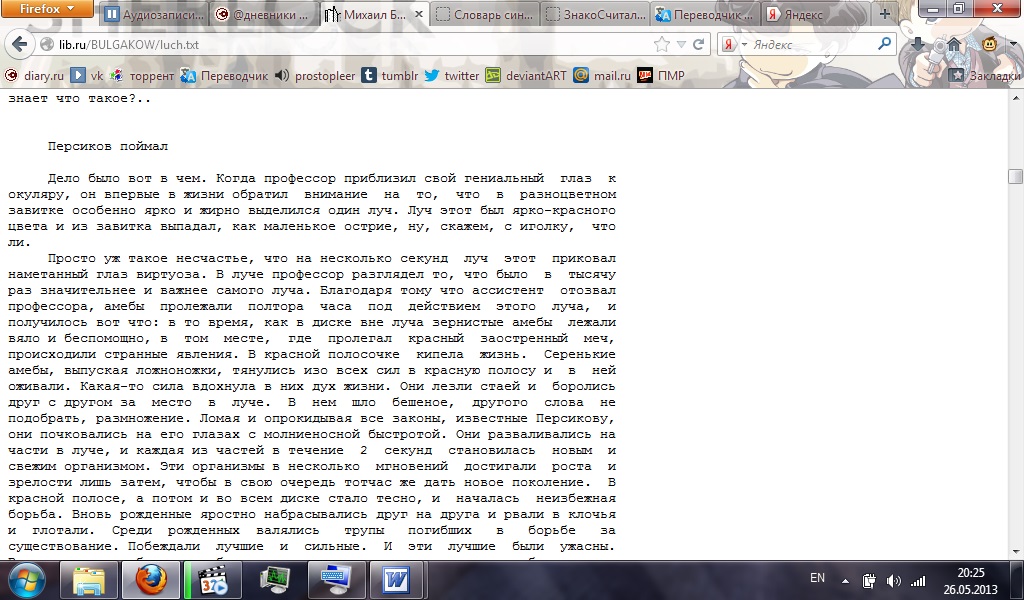1024x600 pixels.
Task: Switch to the Аудиозаписи tab
Action: coord(153,15)
